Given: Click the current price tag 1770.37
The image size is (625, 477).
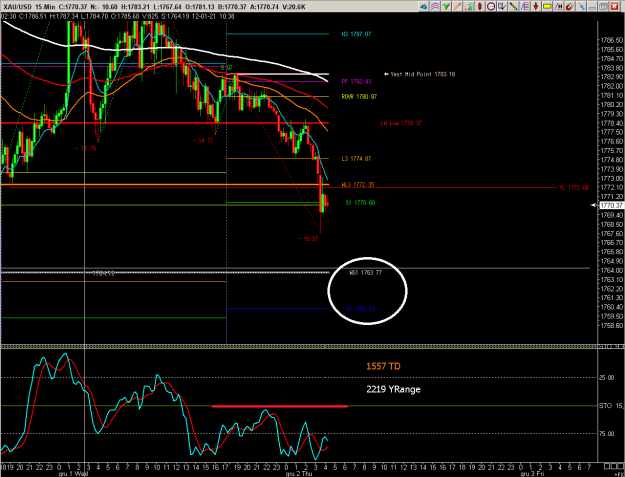Looking at the screenshot, I should coord(611,205).
